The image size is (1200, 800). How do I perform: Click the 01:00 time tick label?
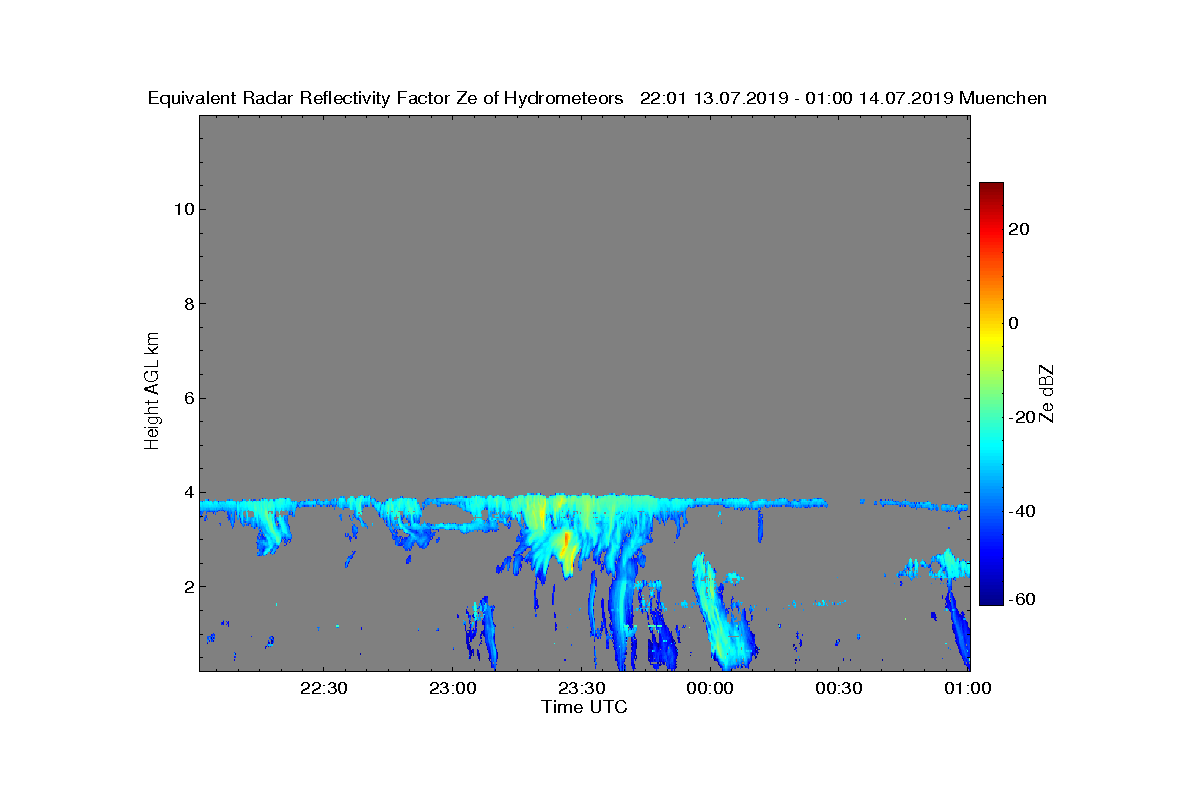[x=968, y=688]
